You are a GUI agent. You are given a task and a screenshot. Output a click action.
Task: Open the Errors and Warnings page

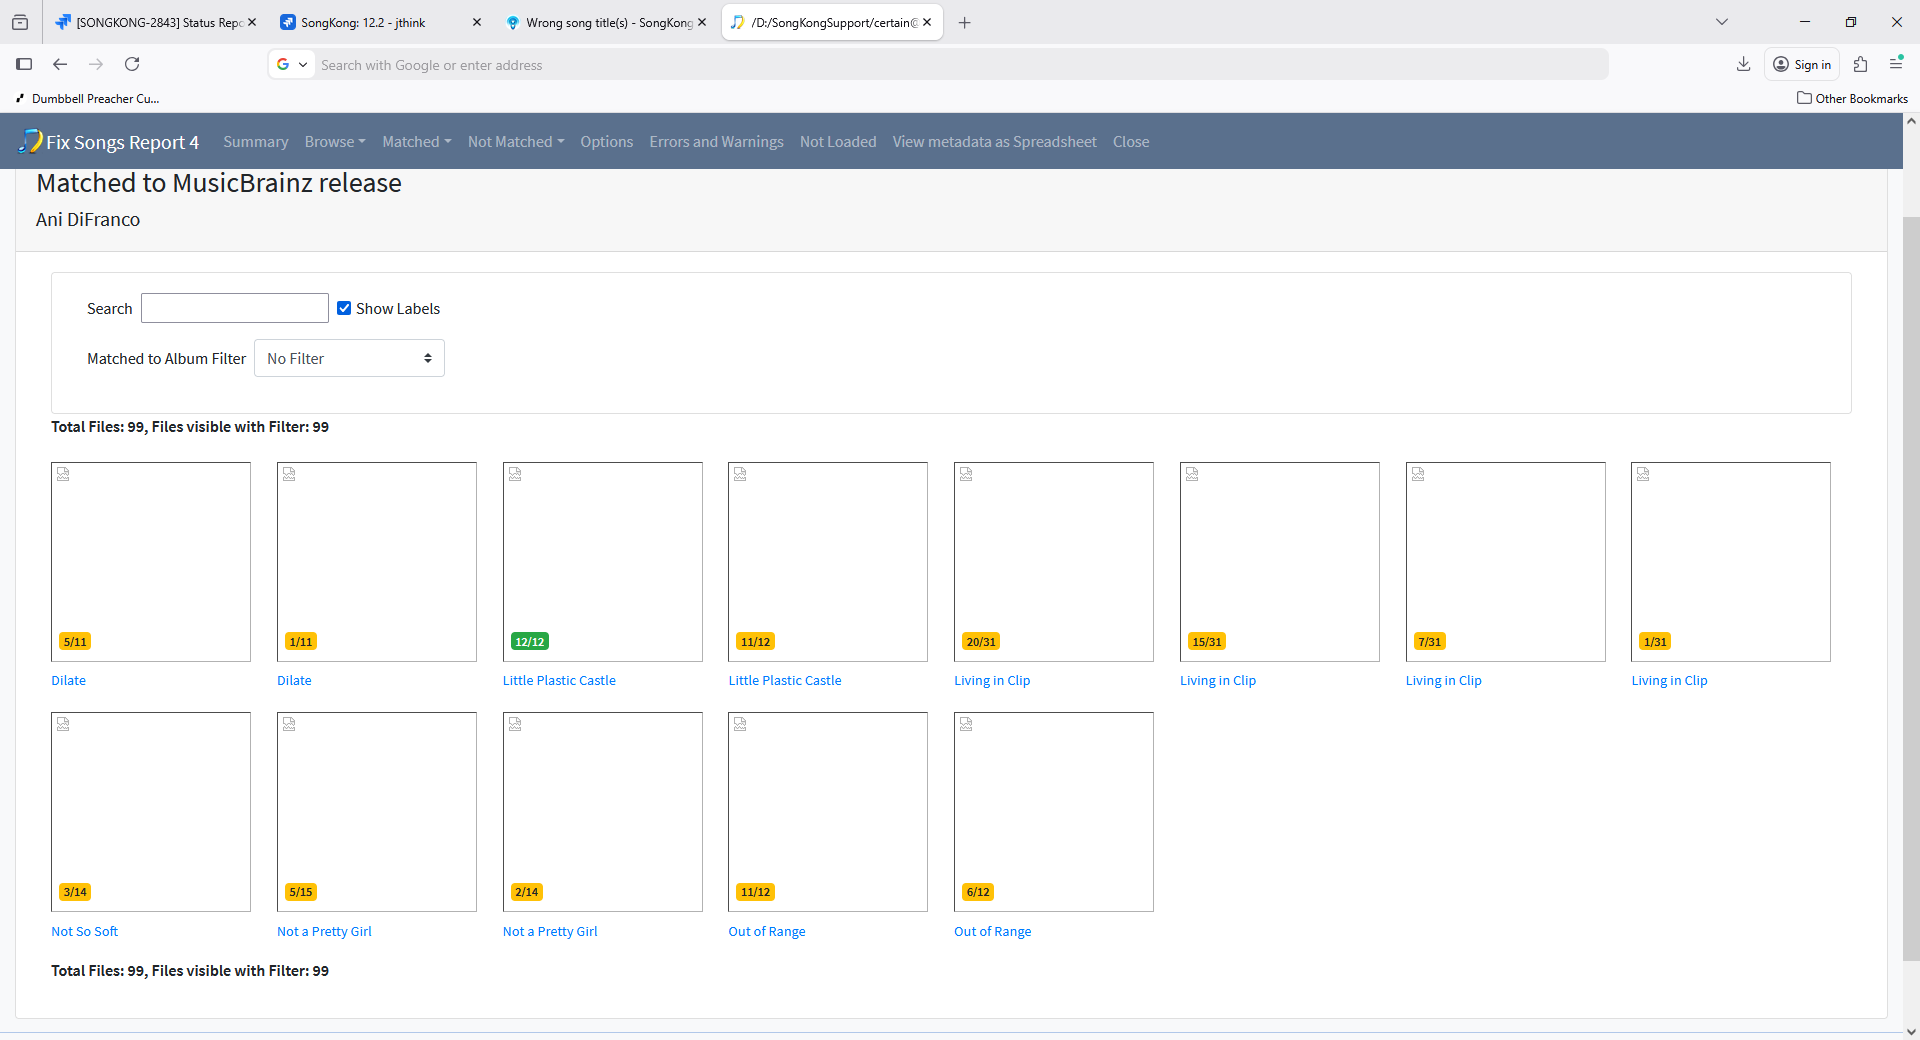point(716,142)
